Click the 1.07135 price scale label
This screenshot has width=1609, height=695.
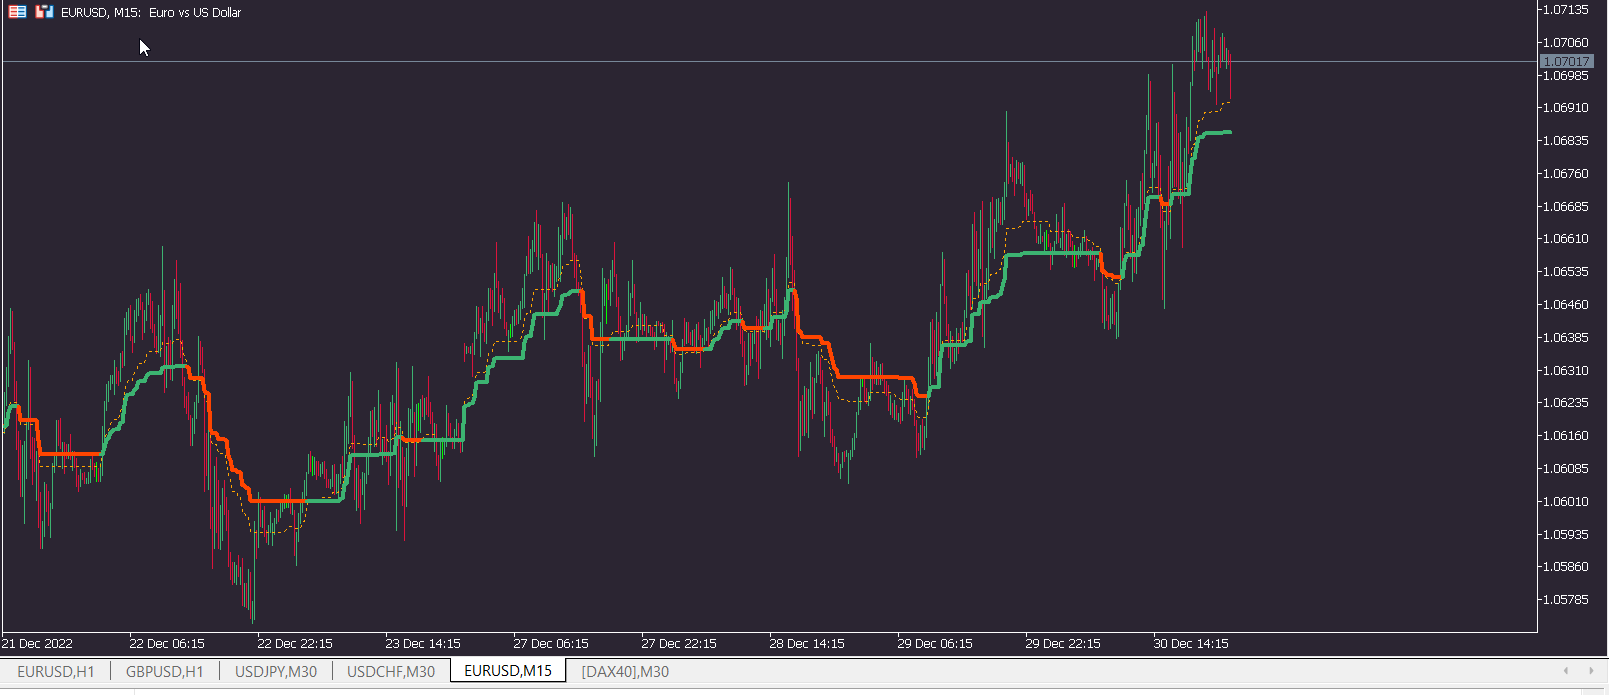pos(1566,10)
